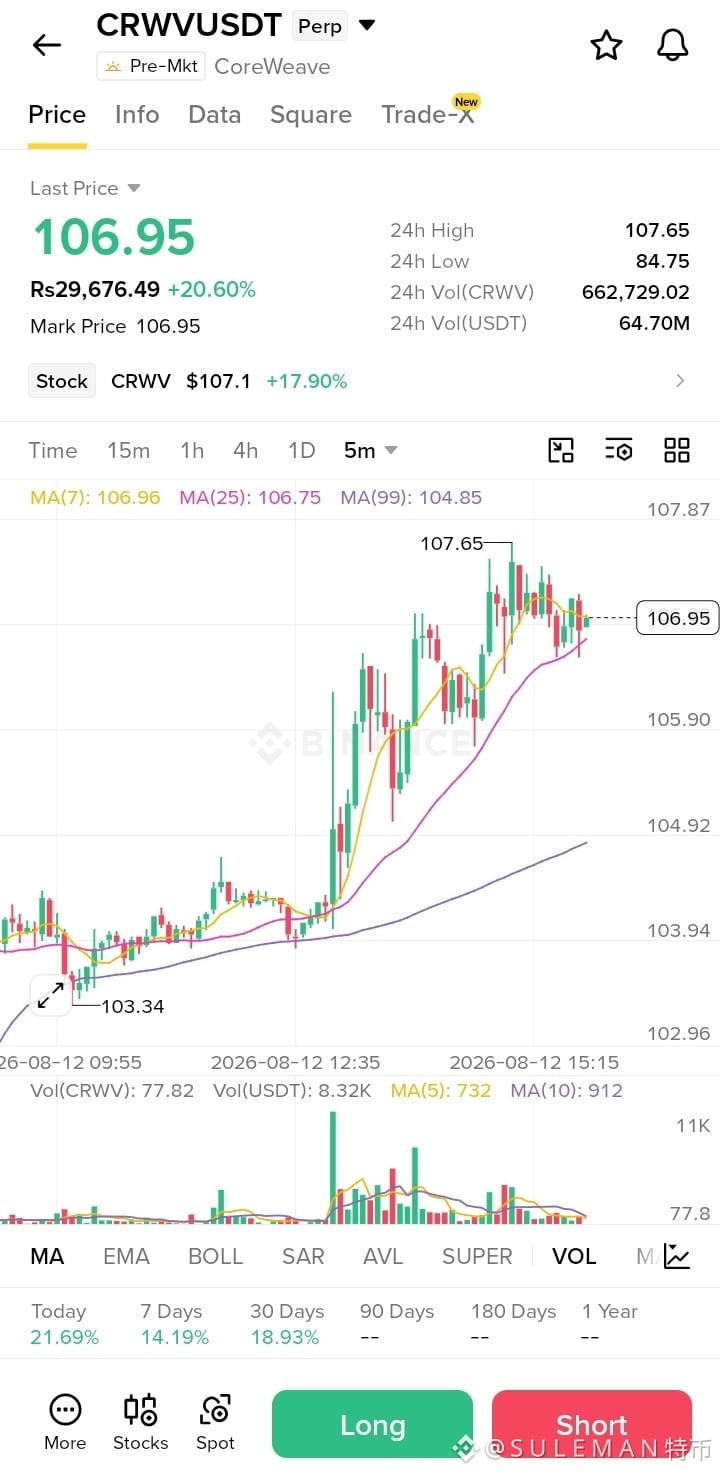Toggle the SUPER indicator
The image size is (720, 1475).
pos(477,1256)
